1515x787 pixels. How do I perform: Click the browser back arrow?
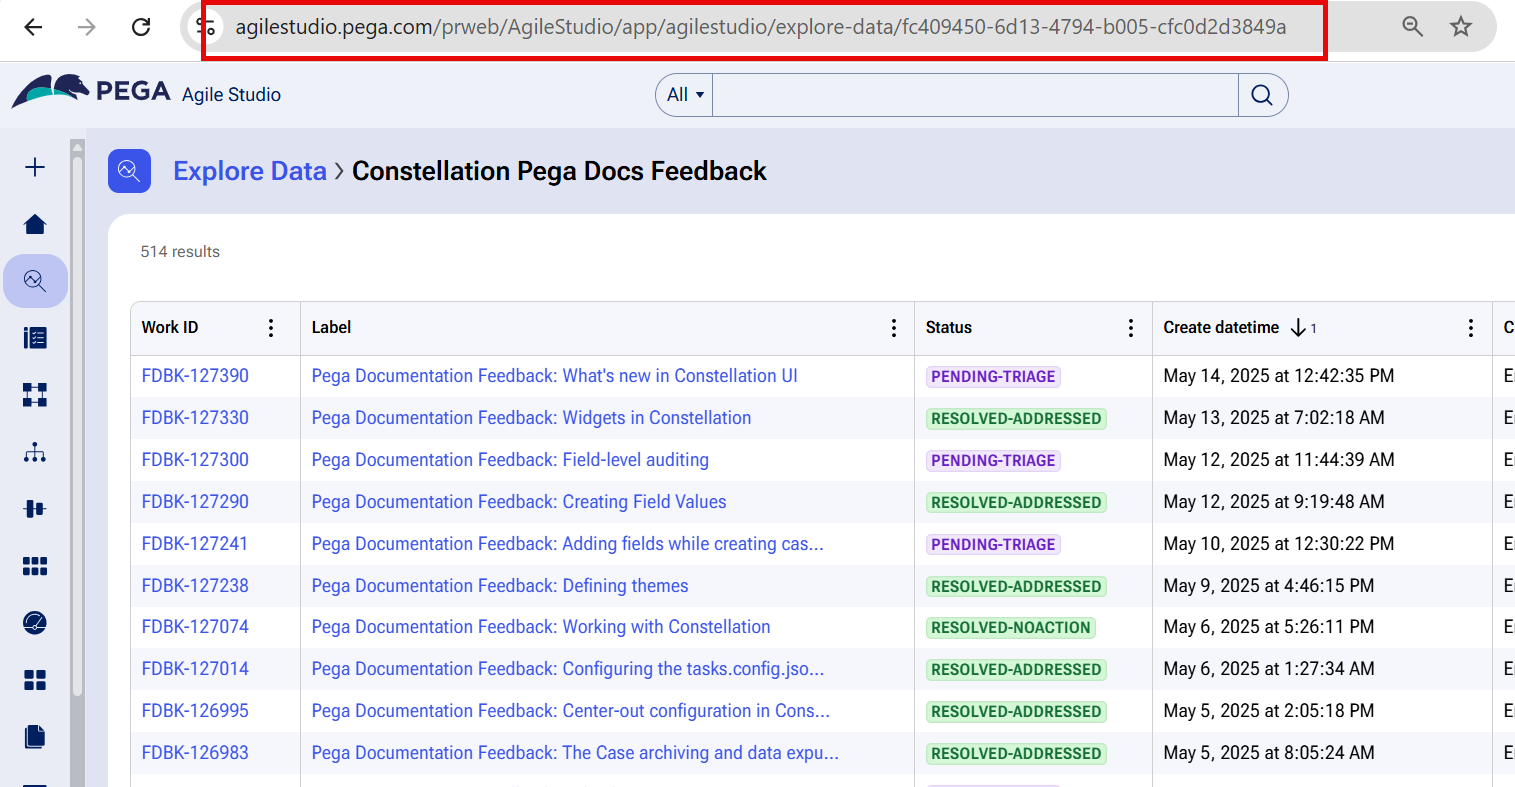33,27
